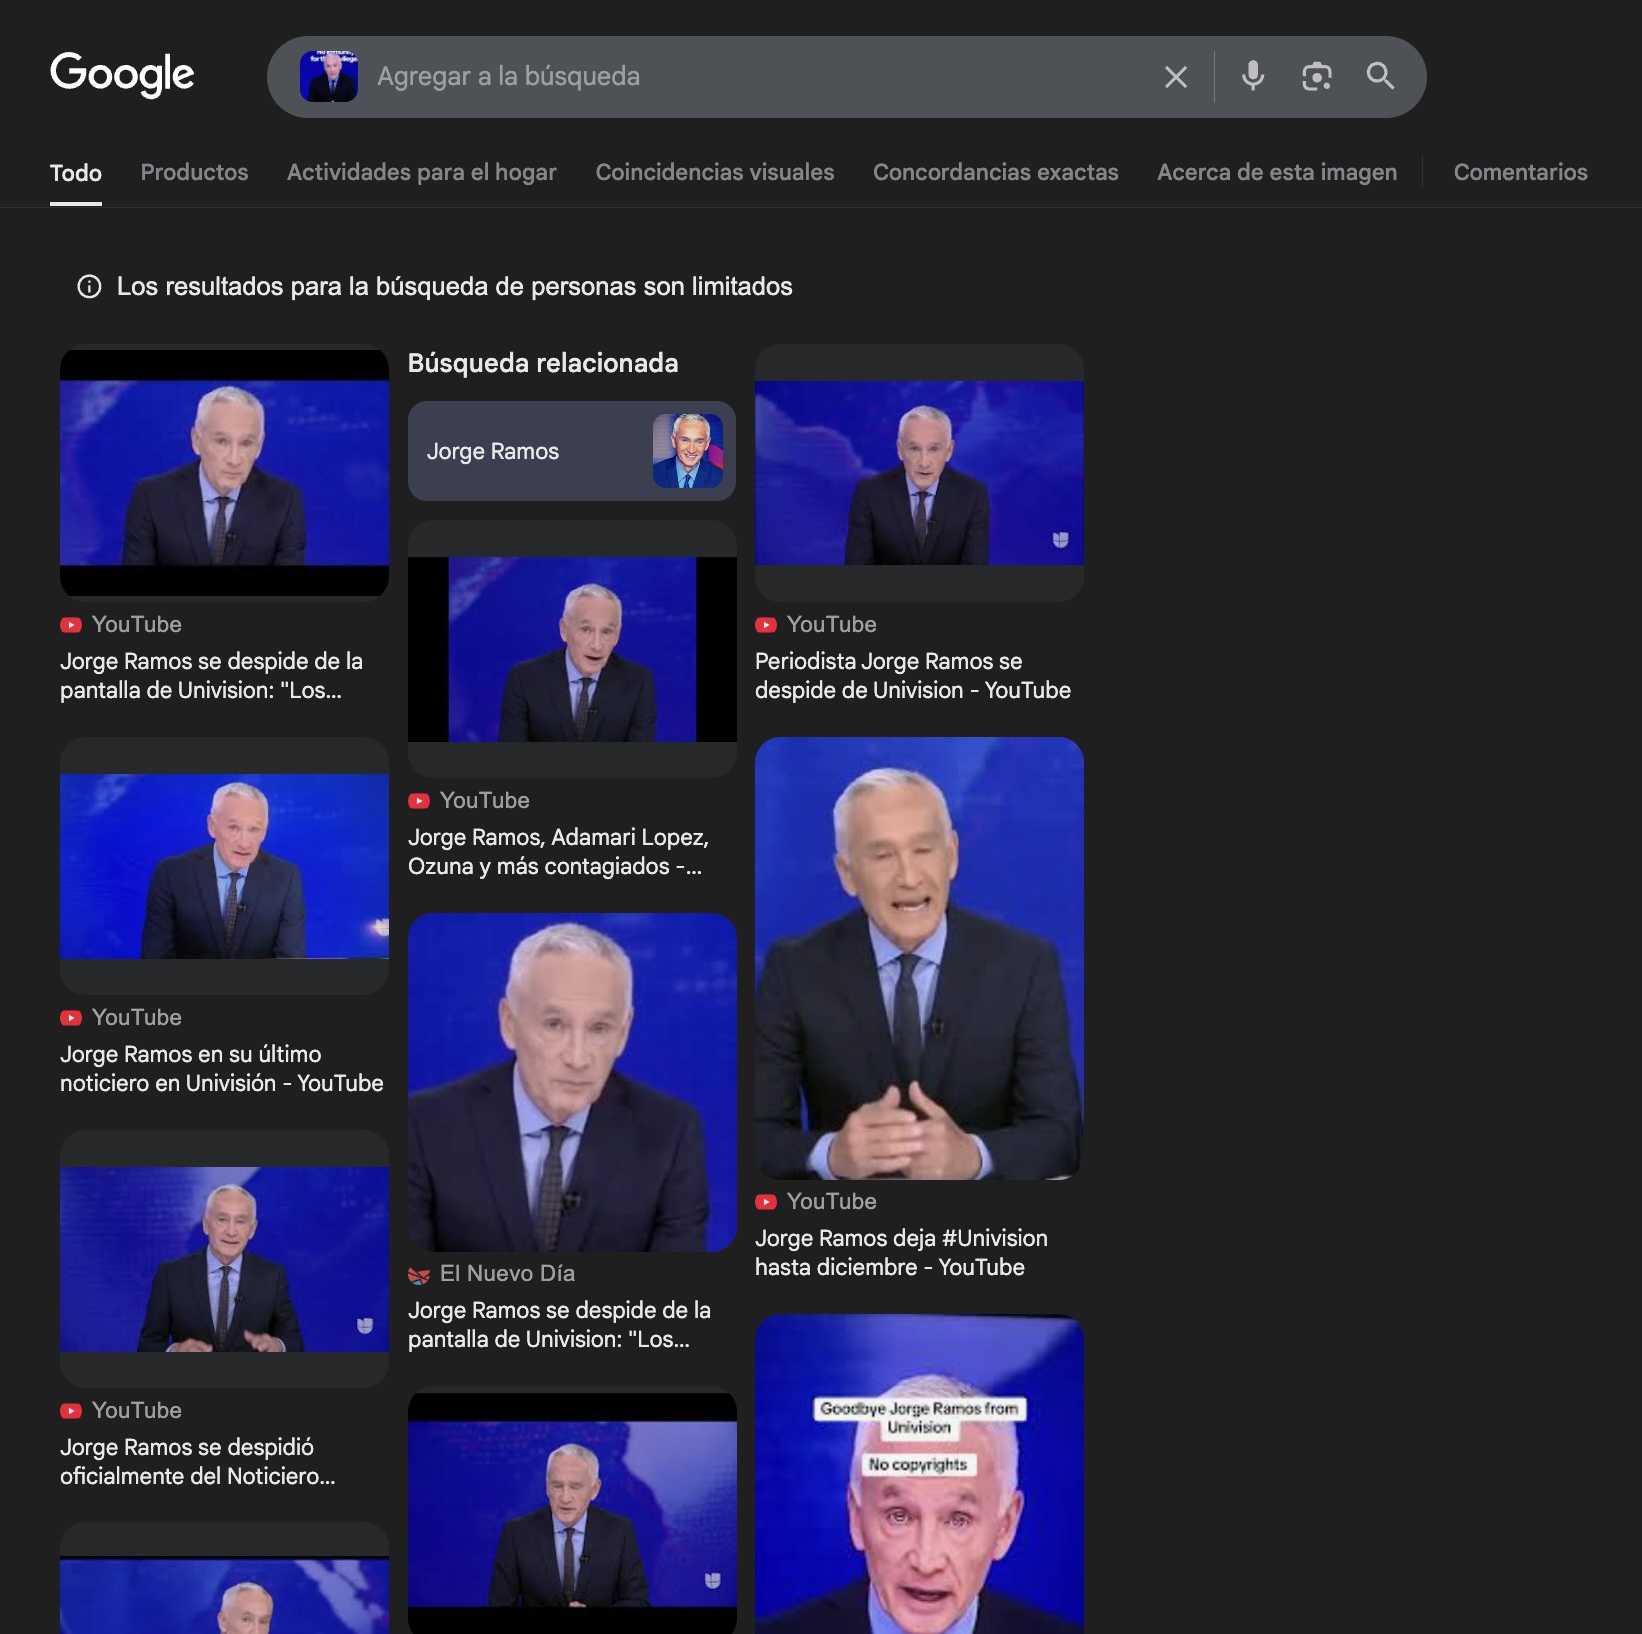1642x1634 pixels.
Task: Click the large thumbnail above El Nuevo Día
Action: (x=572, y=1082)
